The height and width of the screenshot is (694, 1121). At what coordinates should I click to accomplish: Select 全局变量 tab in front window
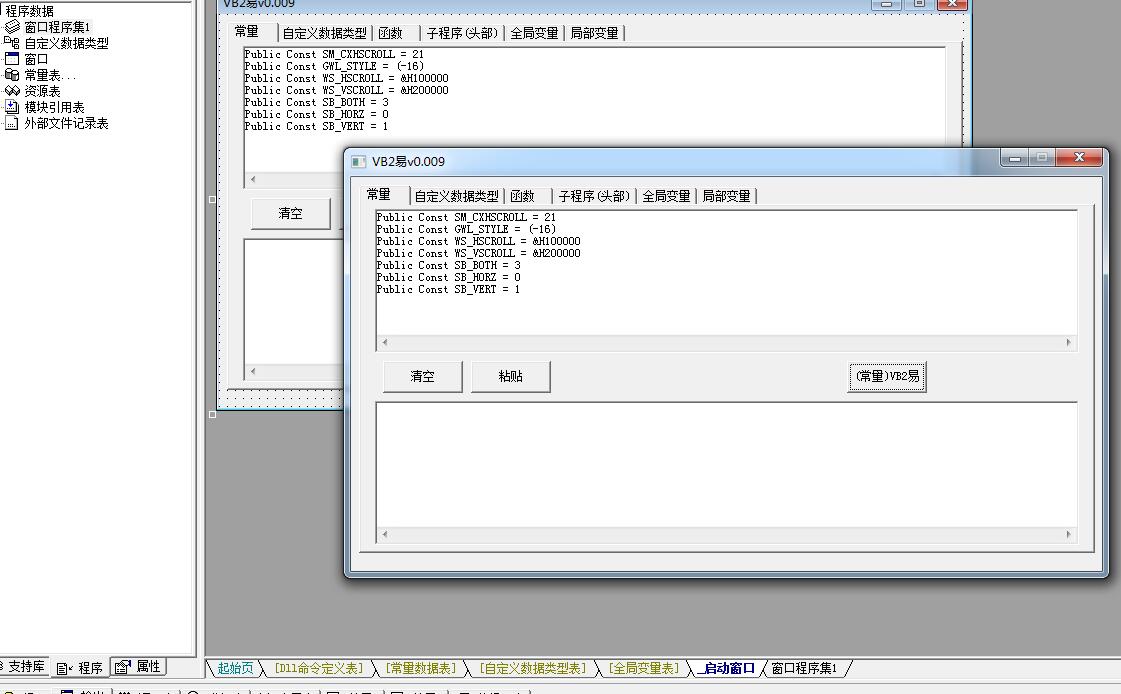pyautogui.click(x=666, y=196)
